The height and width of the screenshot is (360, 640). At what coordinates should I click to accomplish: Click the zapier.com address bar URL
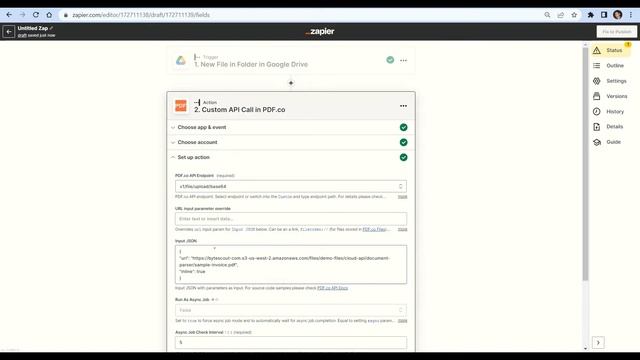(141, 15)
